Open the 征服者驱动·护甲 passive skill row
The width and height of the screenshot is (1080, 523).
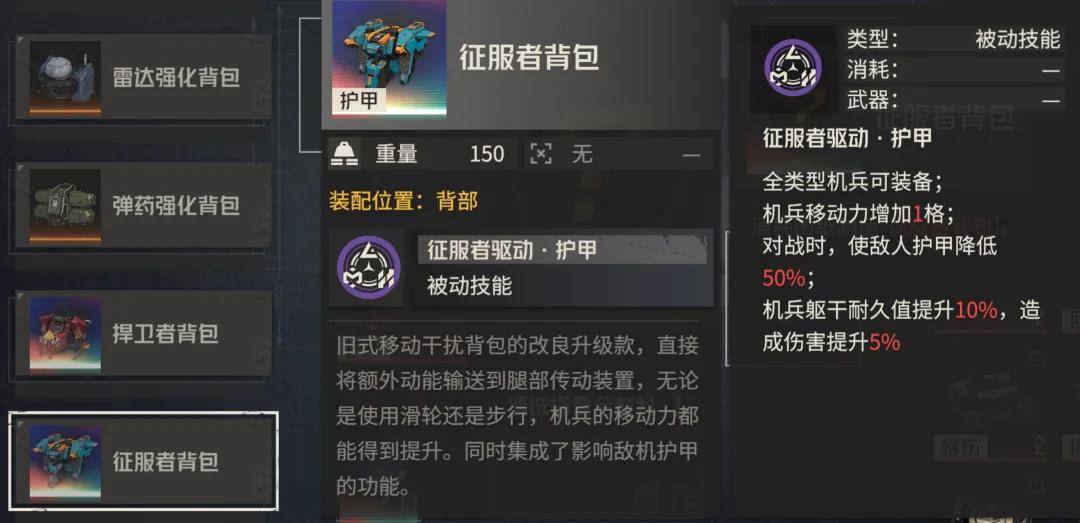(x=521, y=267)
